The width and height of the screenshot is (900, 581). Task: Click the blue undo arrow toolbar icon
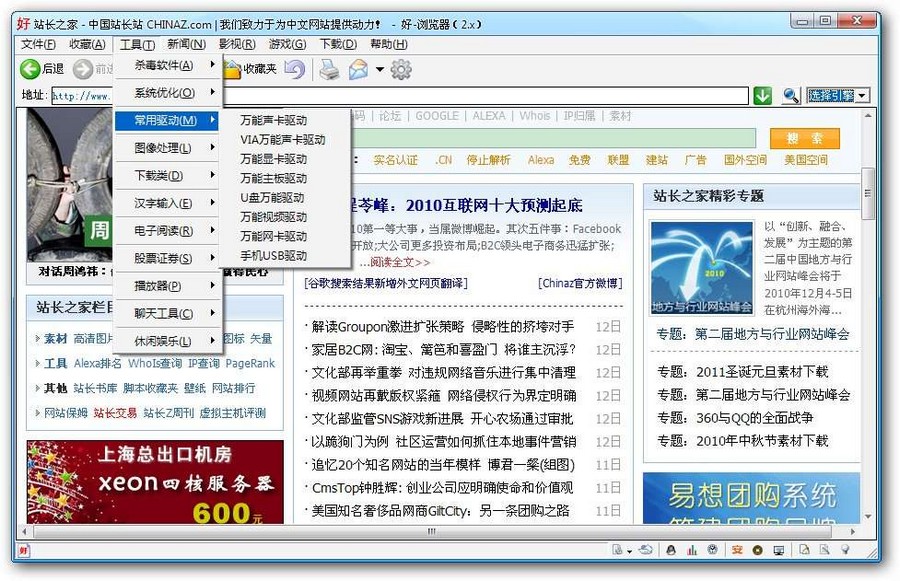coord(294,69)
